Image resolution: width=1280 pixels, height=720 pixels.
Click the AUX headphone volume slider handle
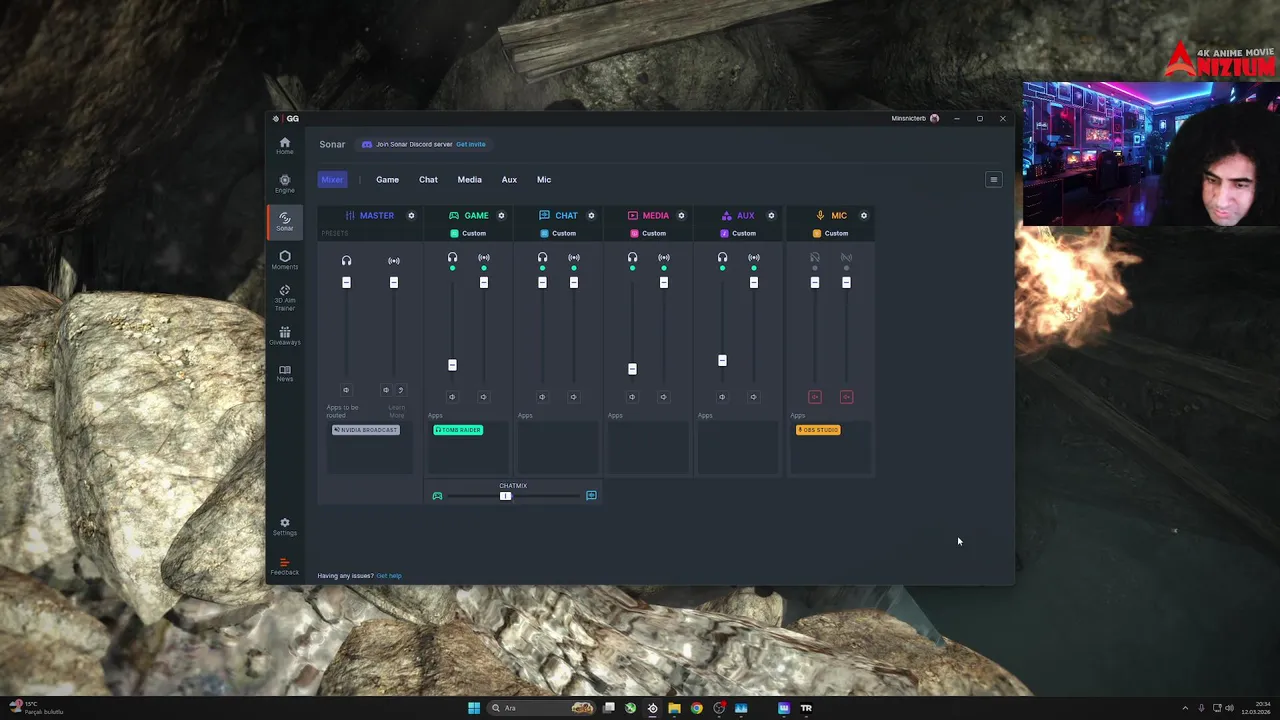tap(722, 360)
